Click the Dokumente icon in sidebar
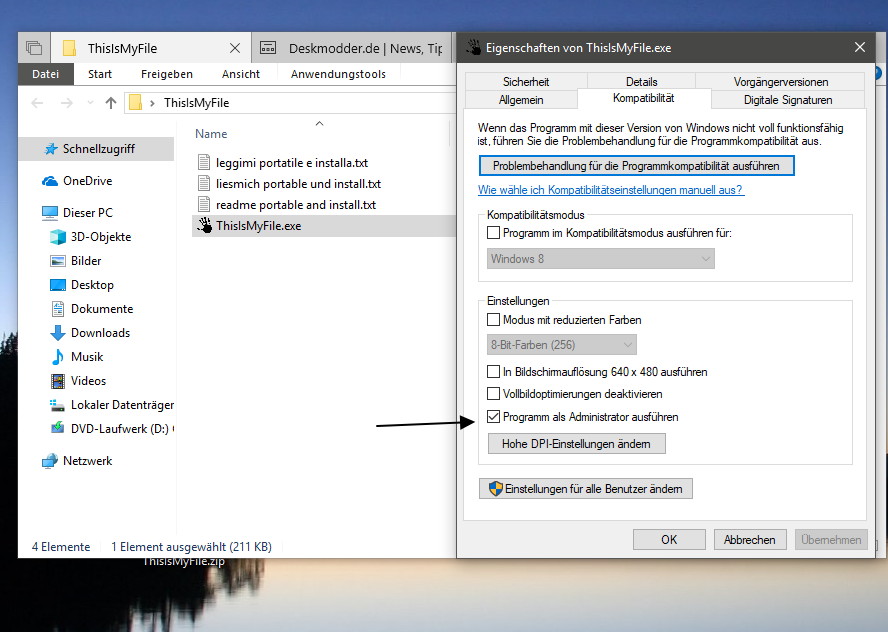Viewport: 888px width, 632px height. pyautogui.click(x=58, y=309)
